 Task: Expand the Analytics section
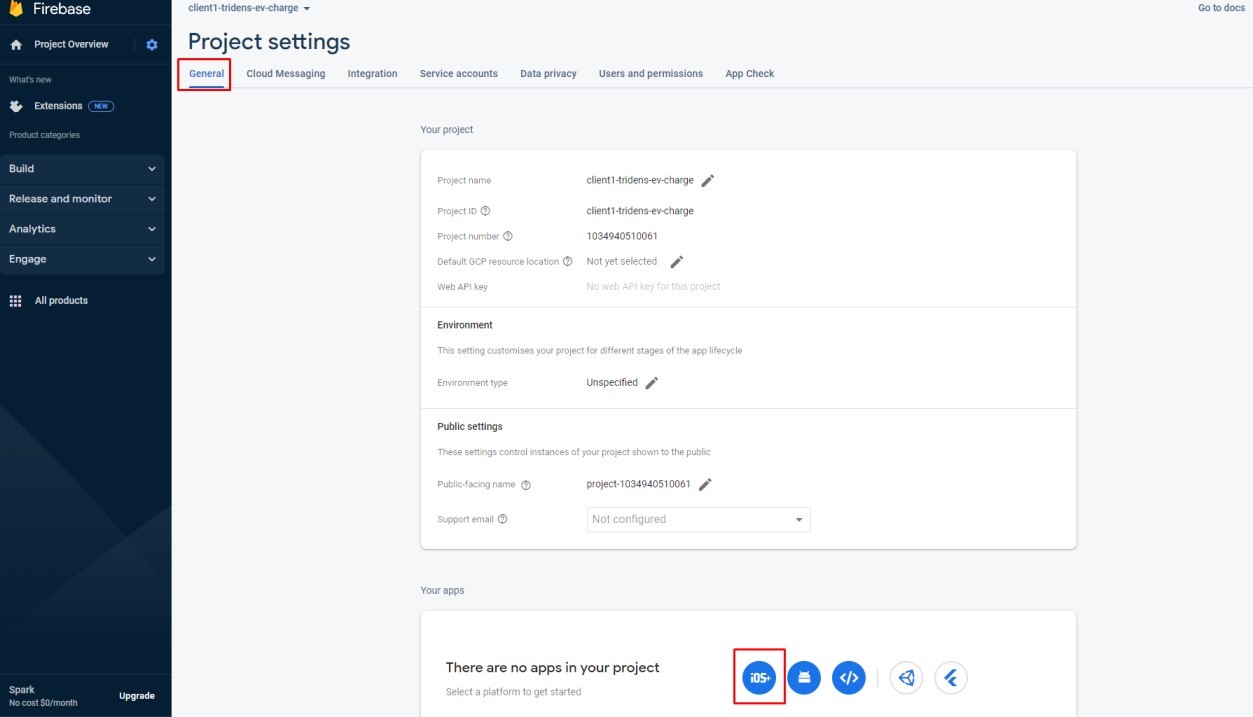coord(82,229)
